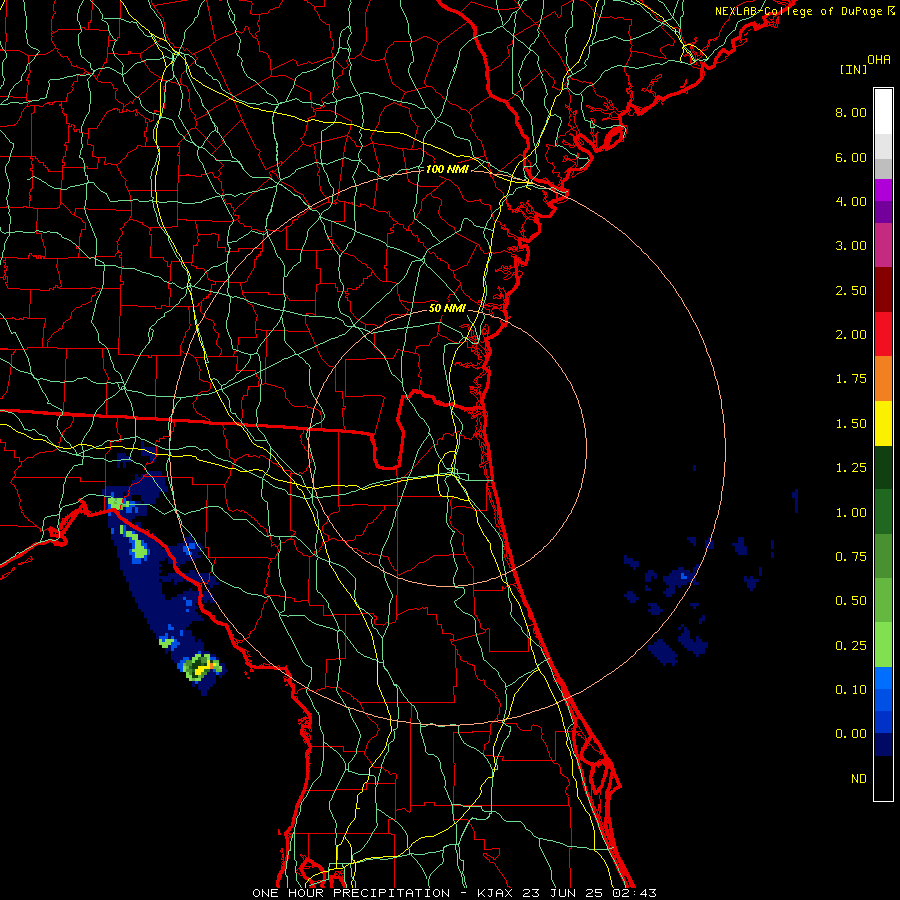Screen dimensions: 900x900
Task: Click the 50 NMI range ring label
Action: click(x=447, y=308)
